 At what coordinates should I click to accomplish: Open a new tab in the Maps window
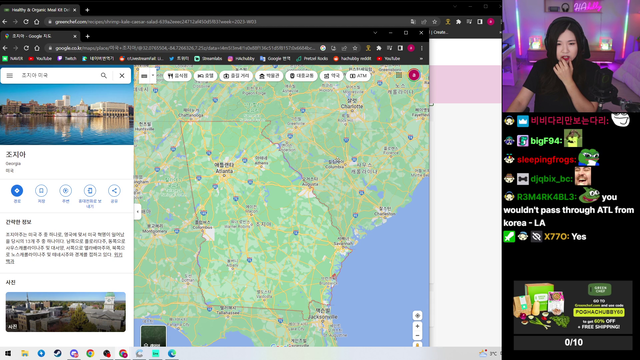click(87, 36)
